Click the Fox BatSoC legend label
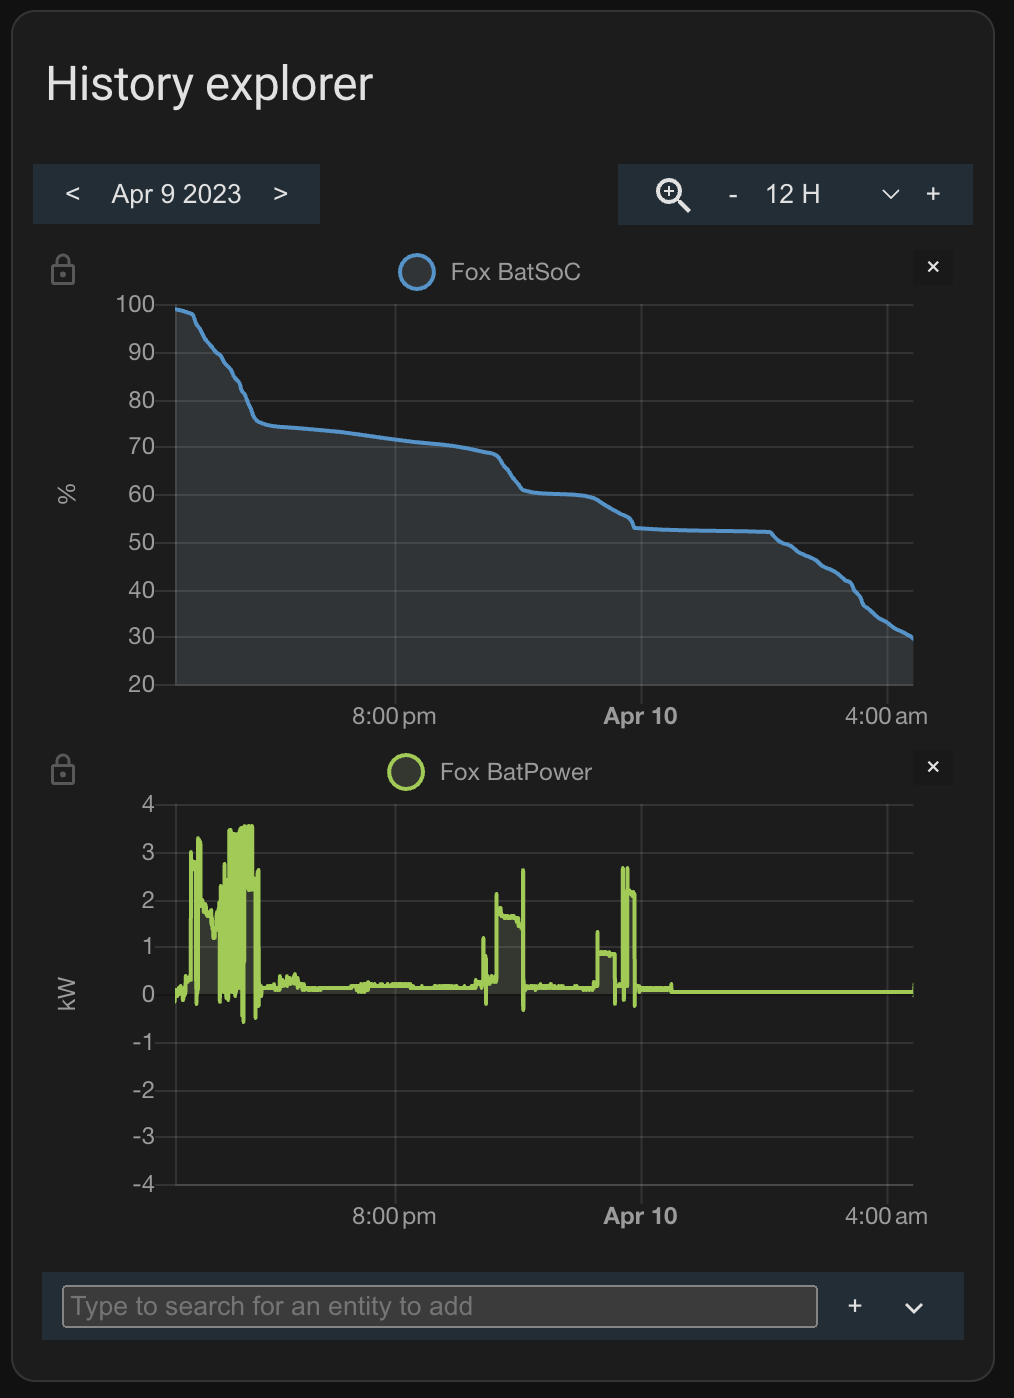1014x1398 pixels. coord(515,272)
